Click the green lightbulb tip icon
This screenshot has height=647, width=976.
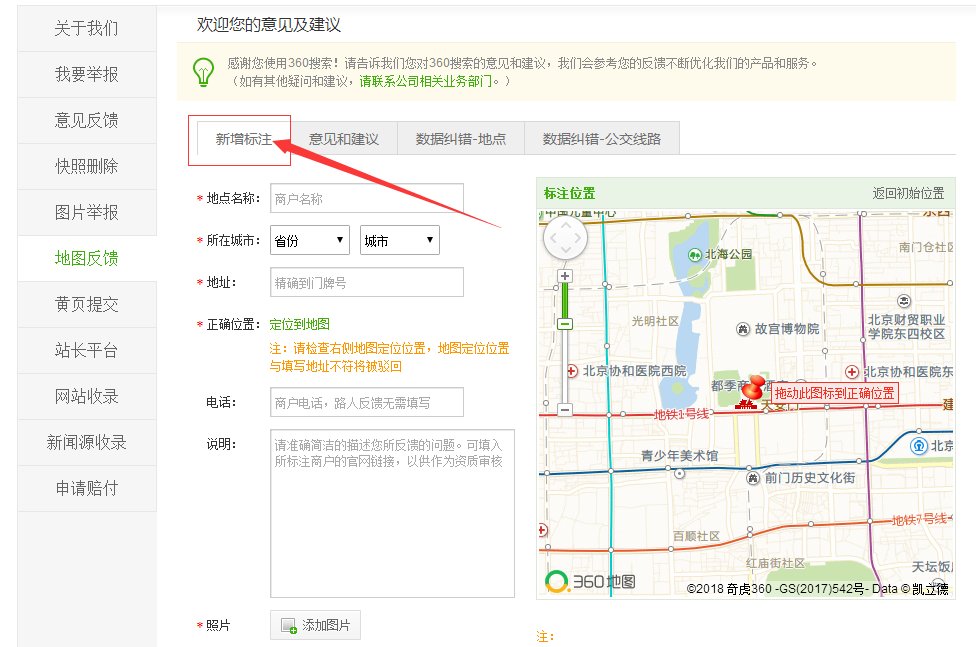coord(203,72)
